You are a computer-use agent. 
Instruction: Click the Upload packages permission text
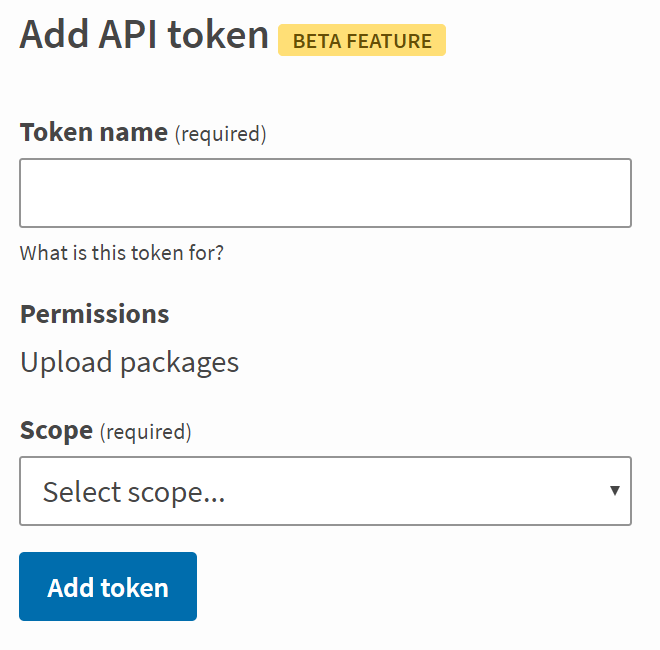130,362
